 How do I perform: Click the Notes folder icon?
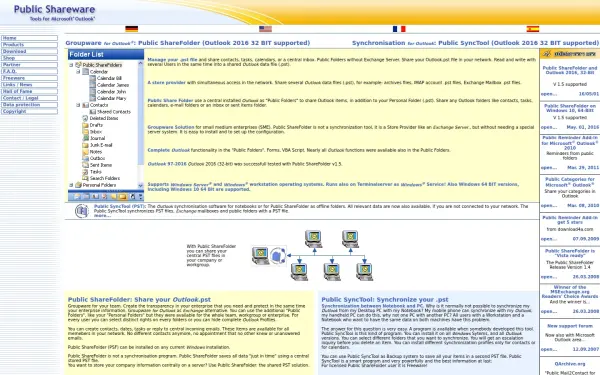pyautogui.click(x=85, y=152)
